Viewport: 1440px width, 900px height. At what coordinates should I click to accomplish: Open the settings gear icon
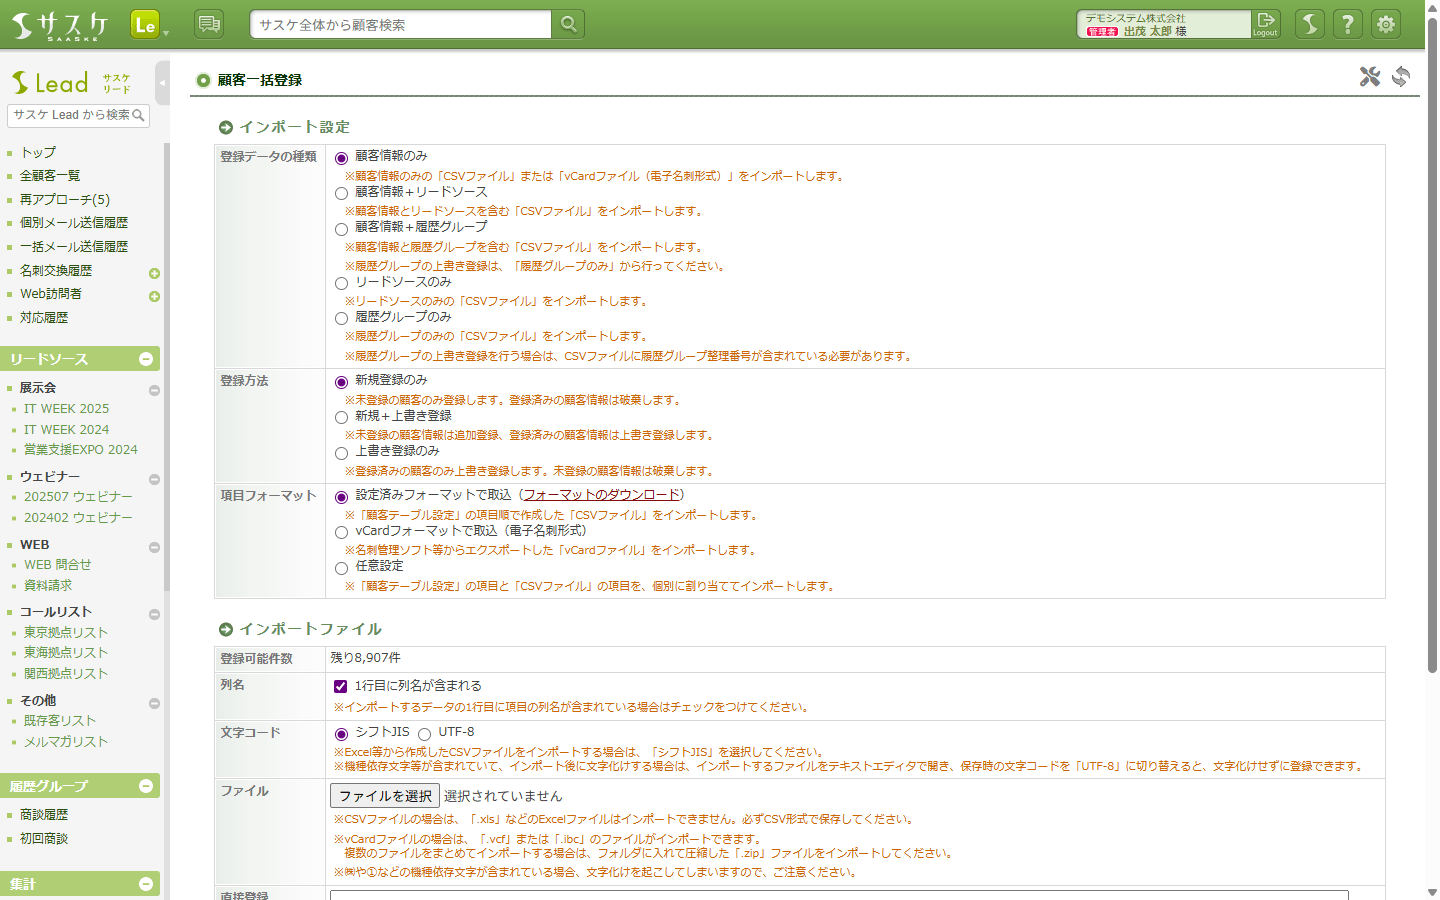coord(1386,24)
